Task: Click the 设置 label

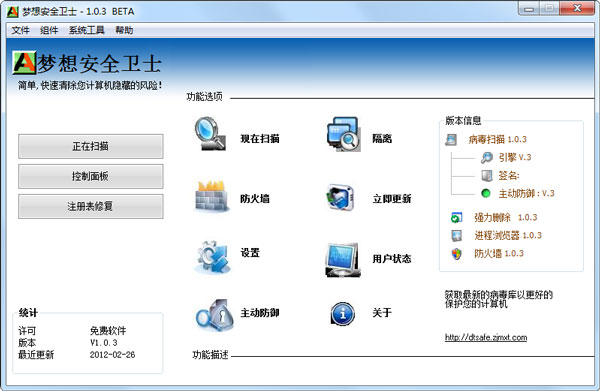Action: coord(250,253)
